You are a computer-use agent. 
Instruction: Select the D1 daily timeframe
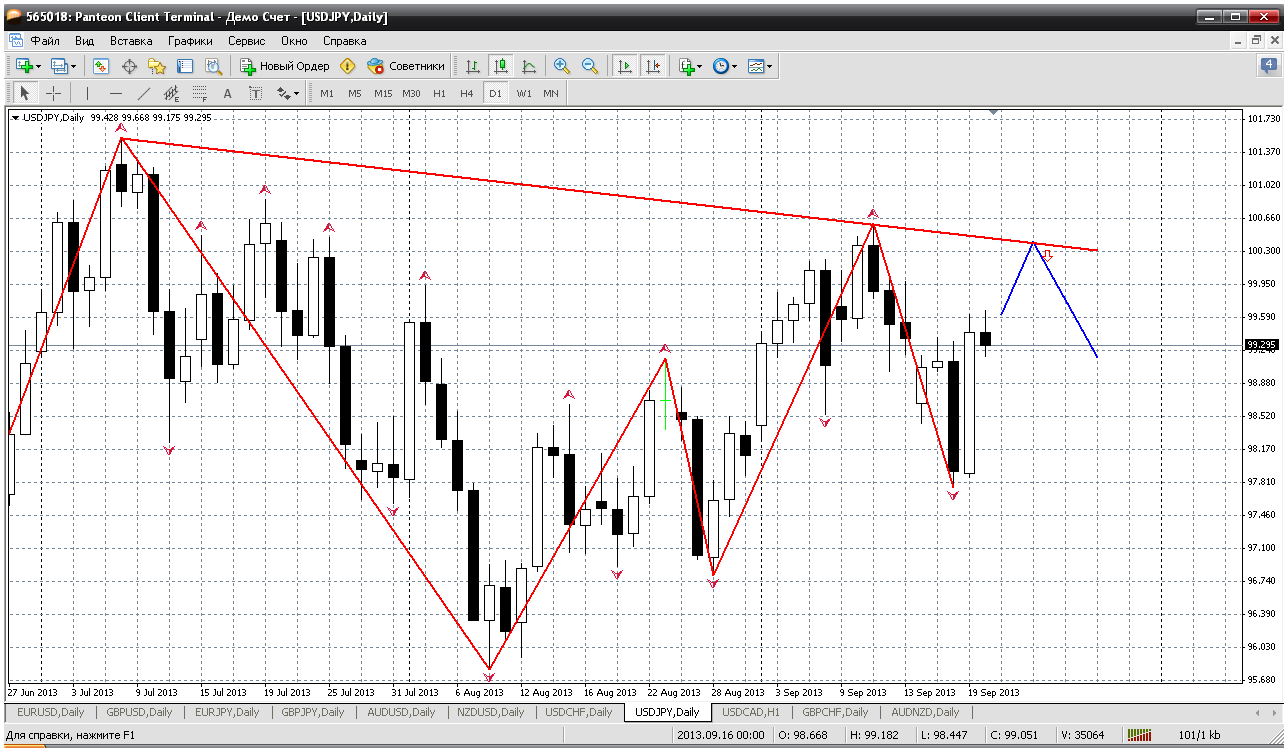[495, 93]
